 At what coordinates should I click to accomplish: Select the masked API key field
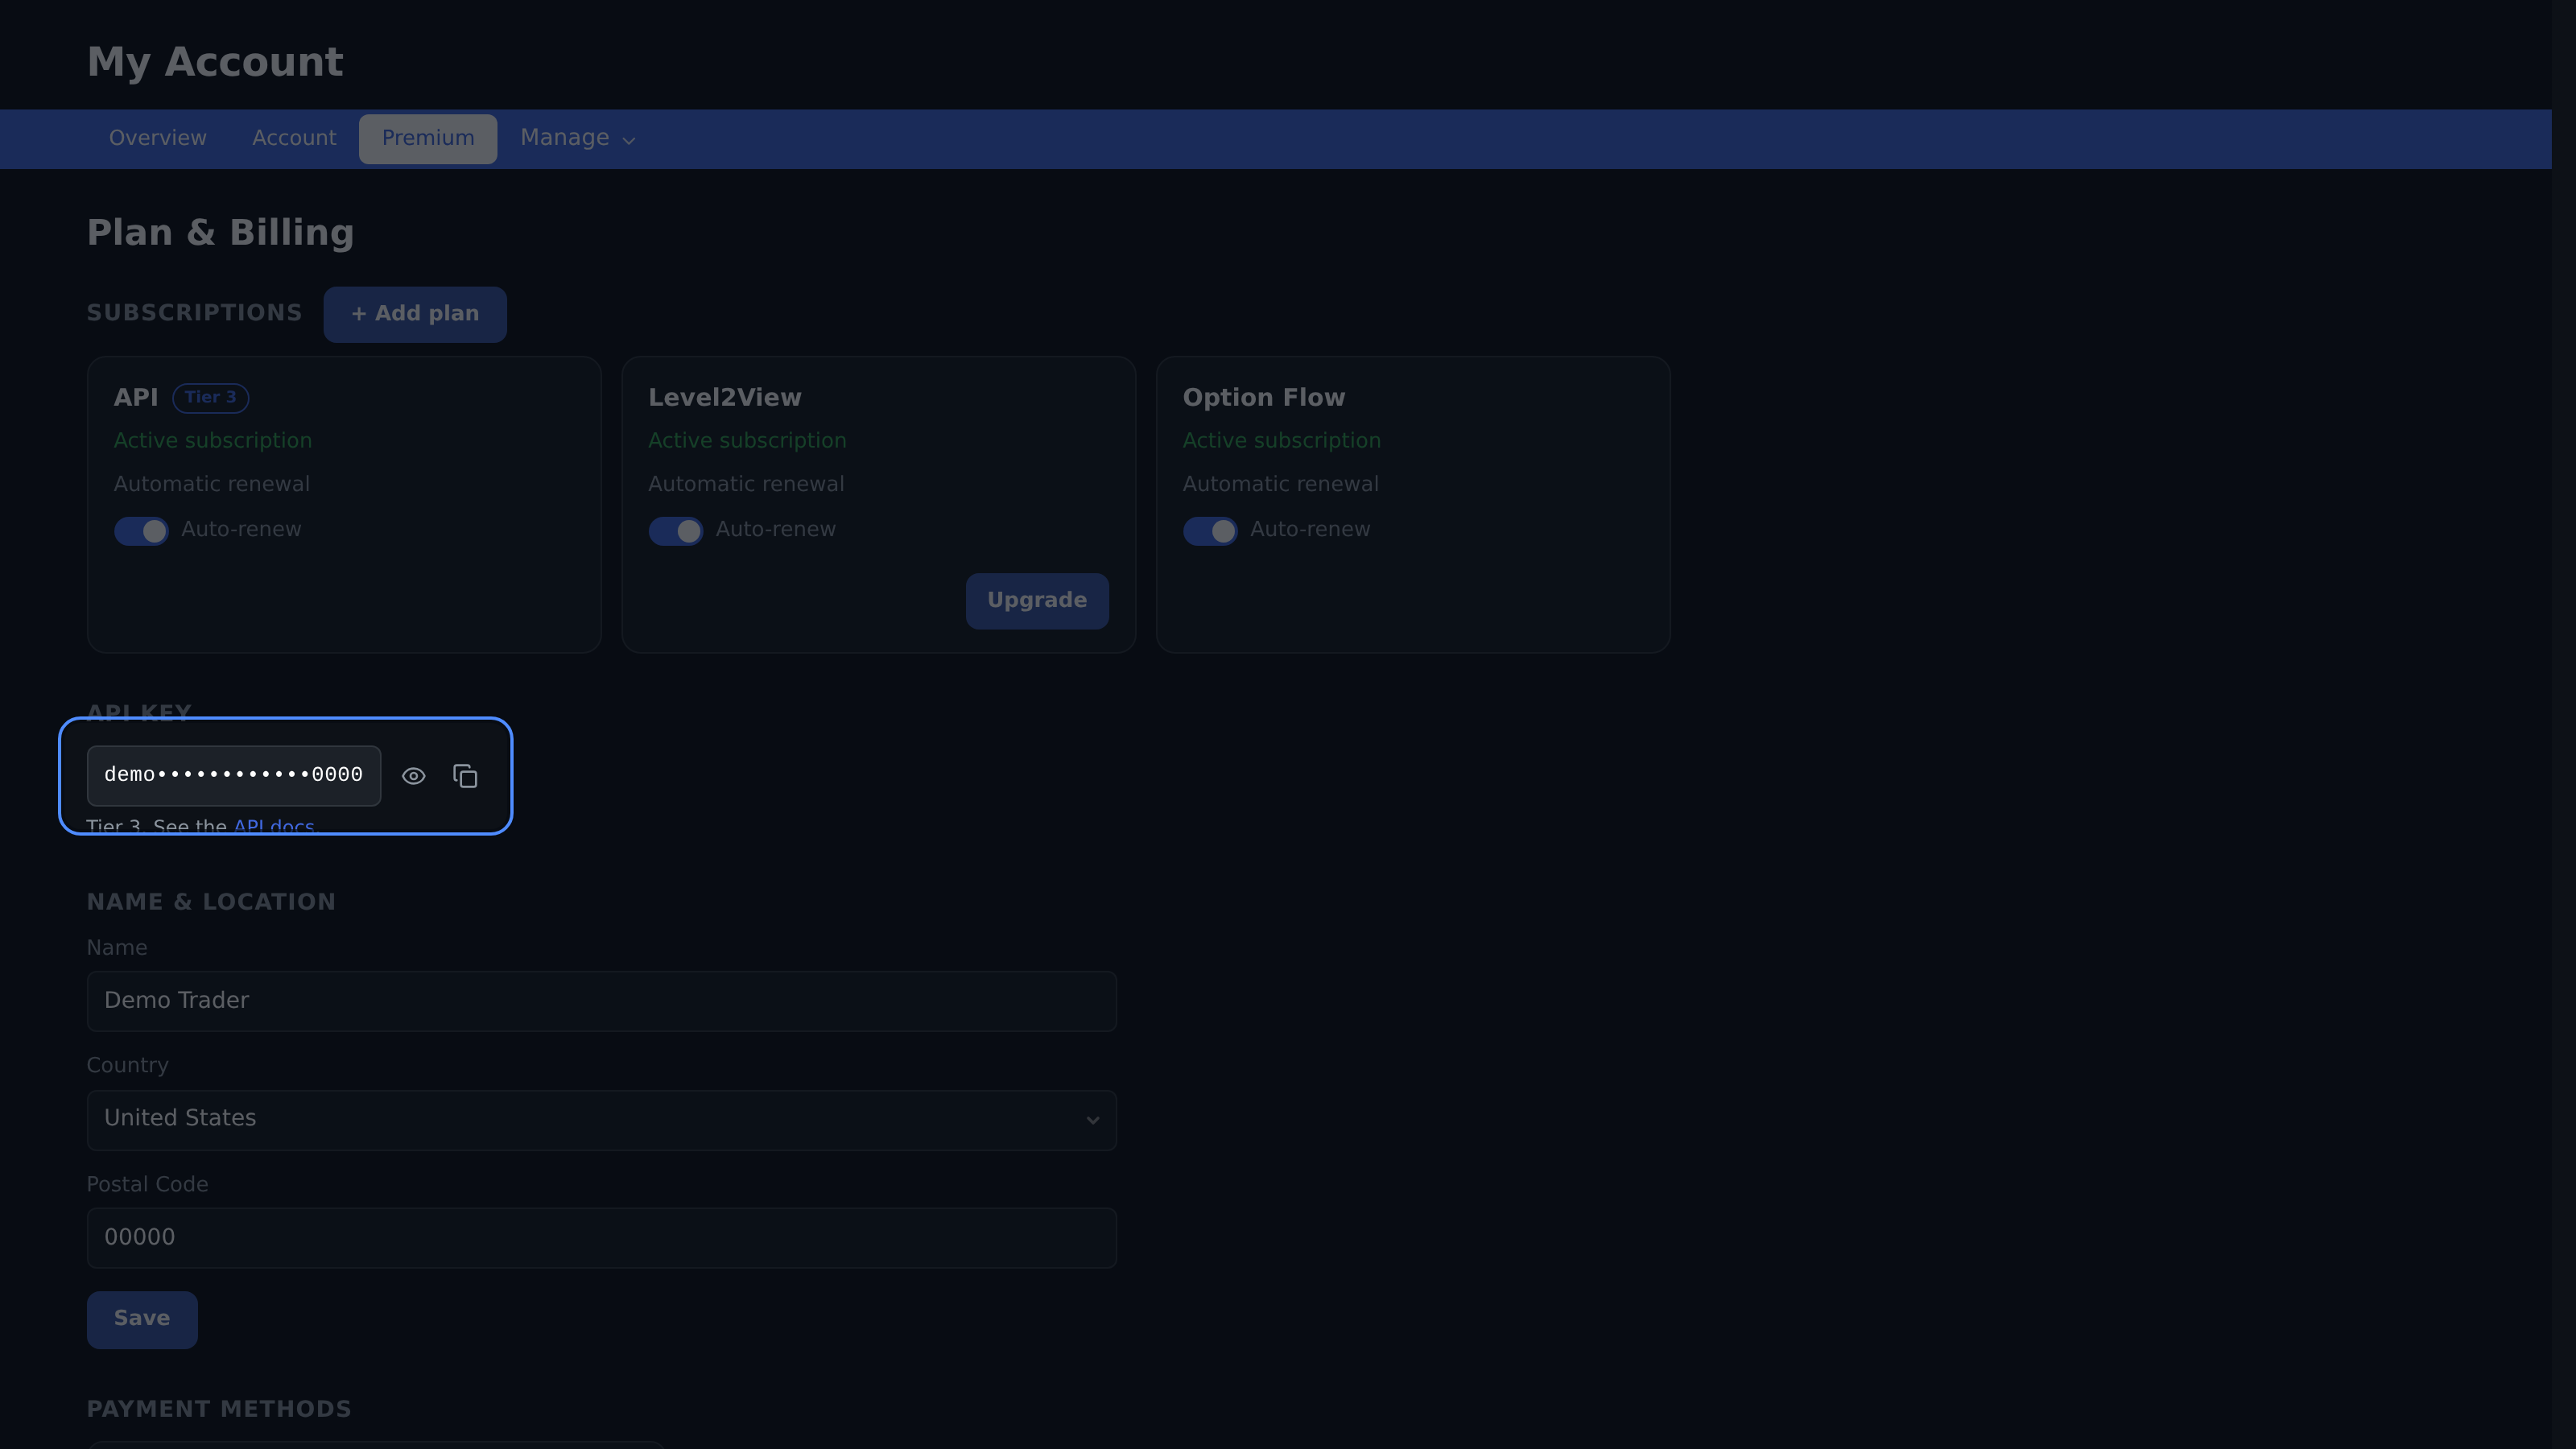click(234, 776)
